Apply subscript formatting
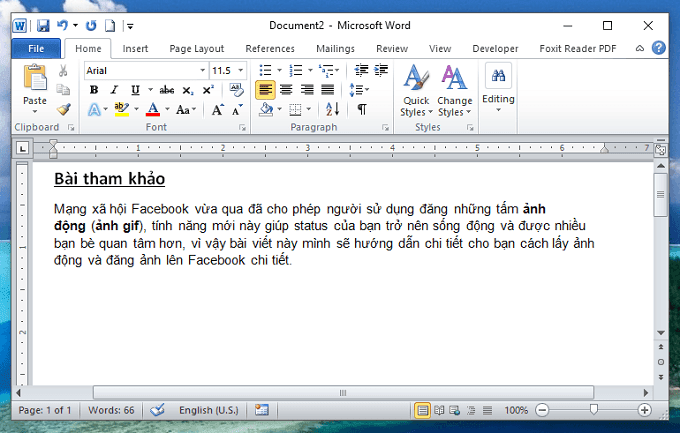 (x=188, y=90)
